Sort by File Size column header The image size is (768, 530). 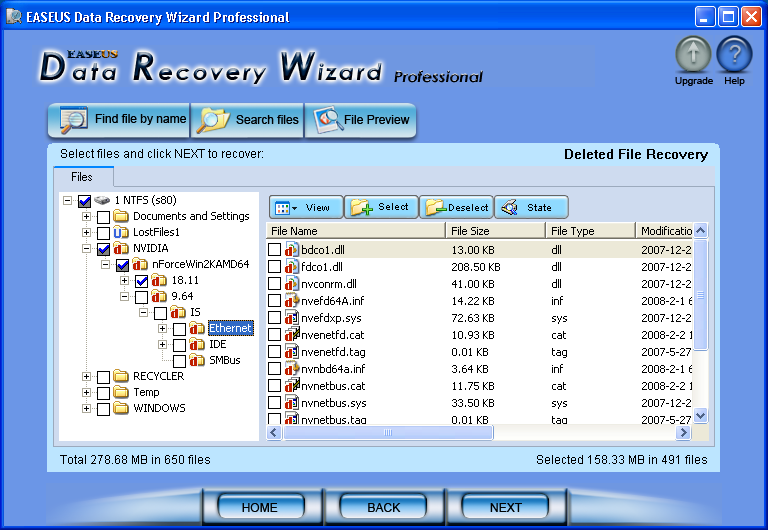(x=495, y=231)
